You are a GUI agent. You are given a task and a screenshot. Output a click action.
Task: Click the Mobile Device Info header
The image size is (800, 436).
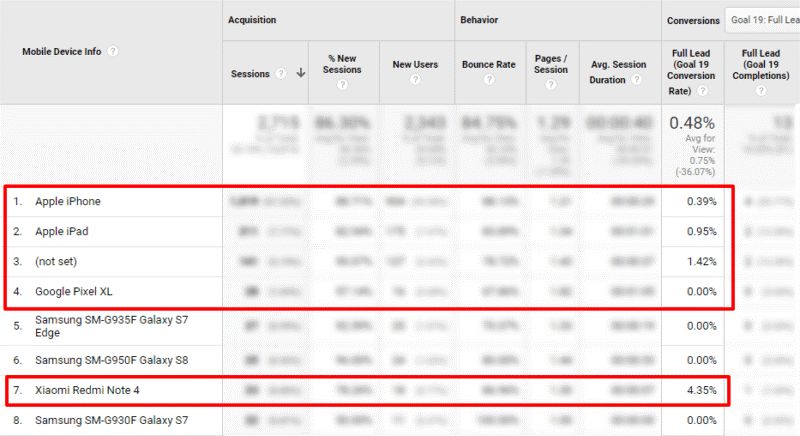[62, 52]
